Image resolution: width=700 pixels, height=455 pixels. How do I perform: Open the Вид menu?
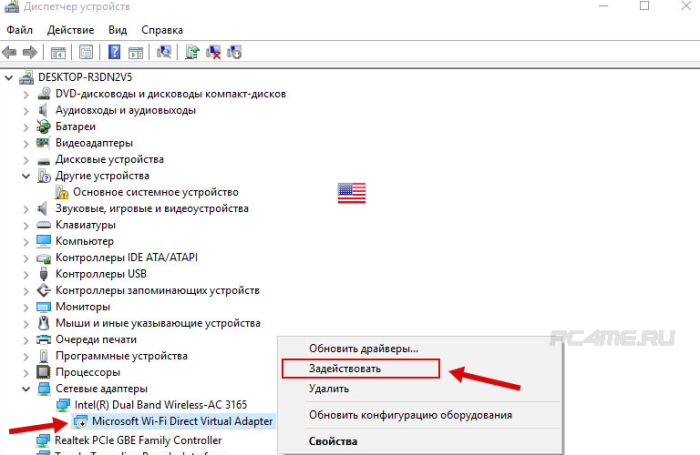(x=118, y=30)
